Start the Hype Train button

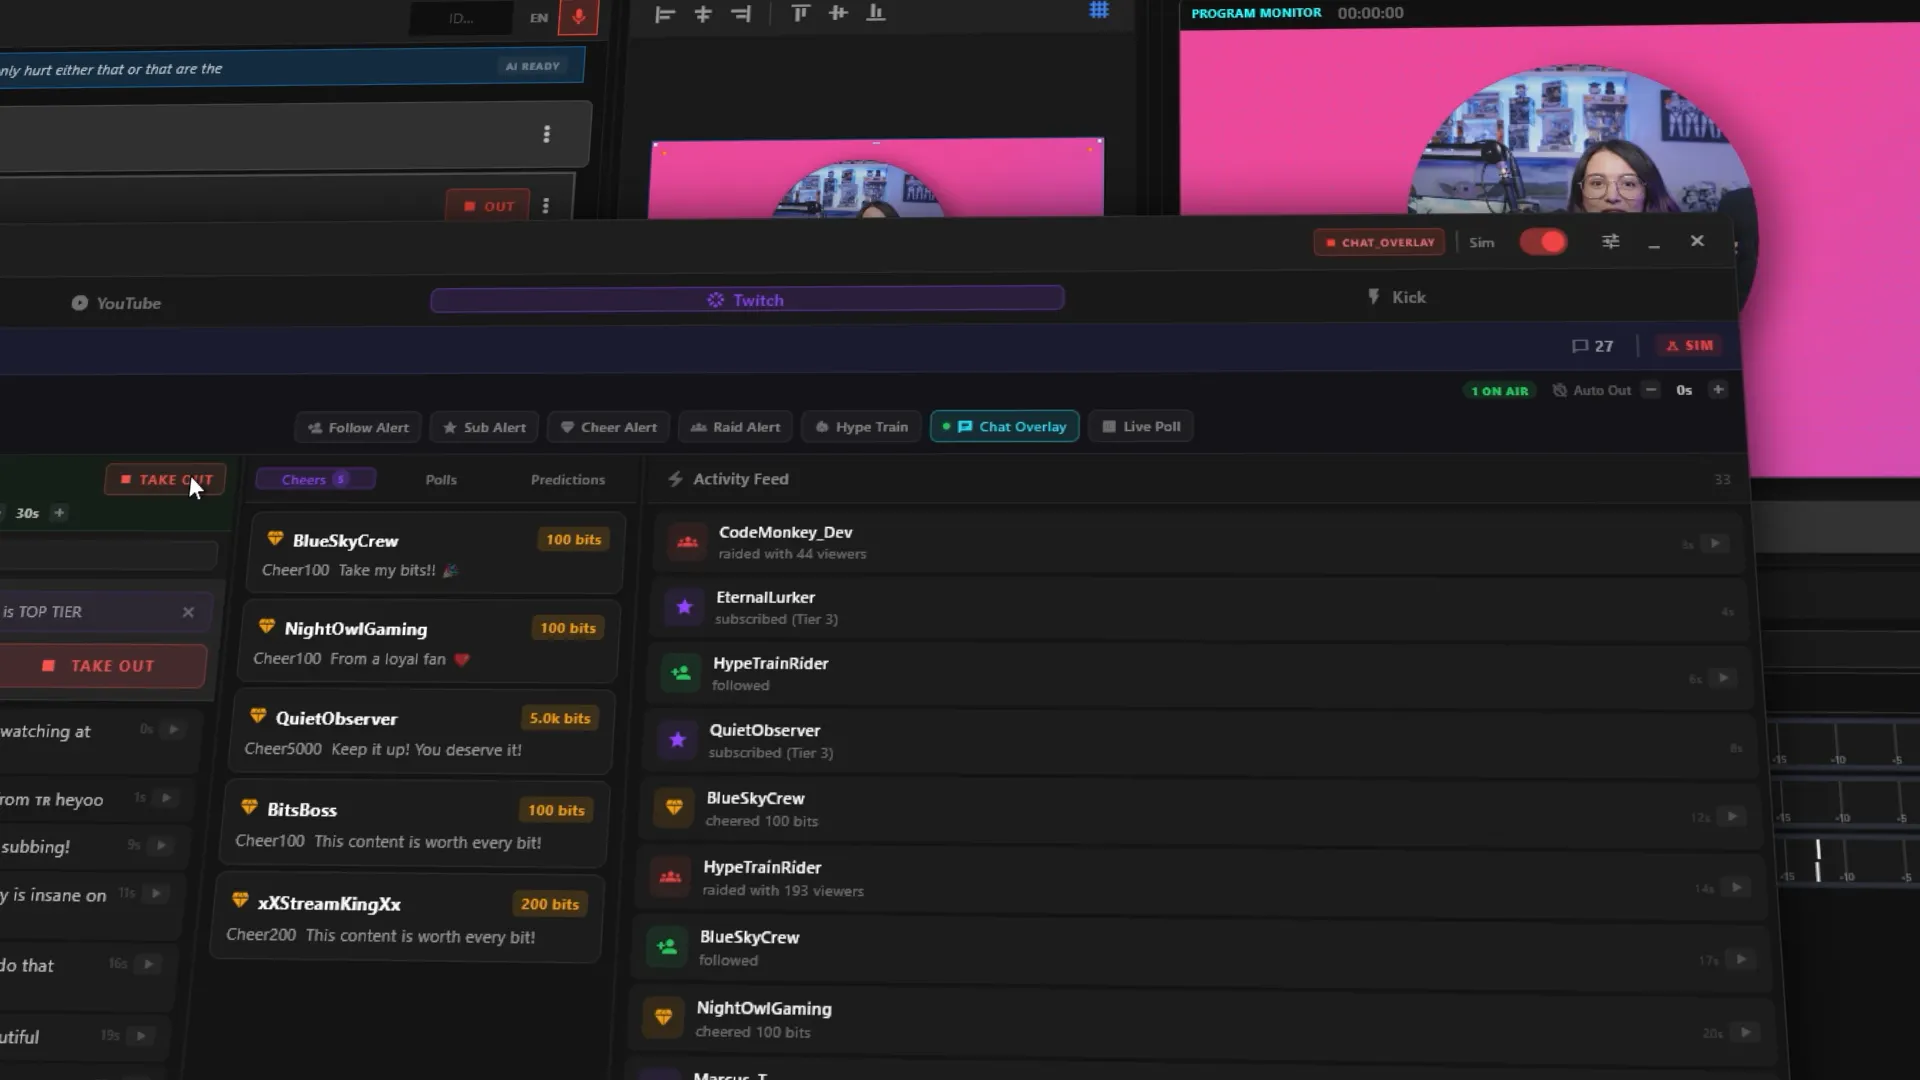tap(861, 427)
